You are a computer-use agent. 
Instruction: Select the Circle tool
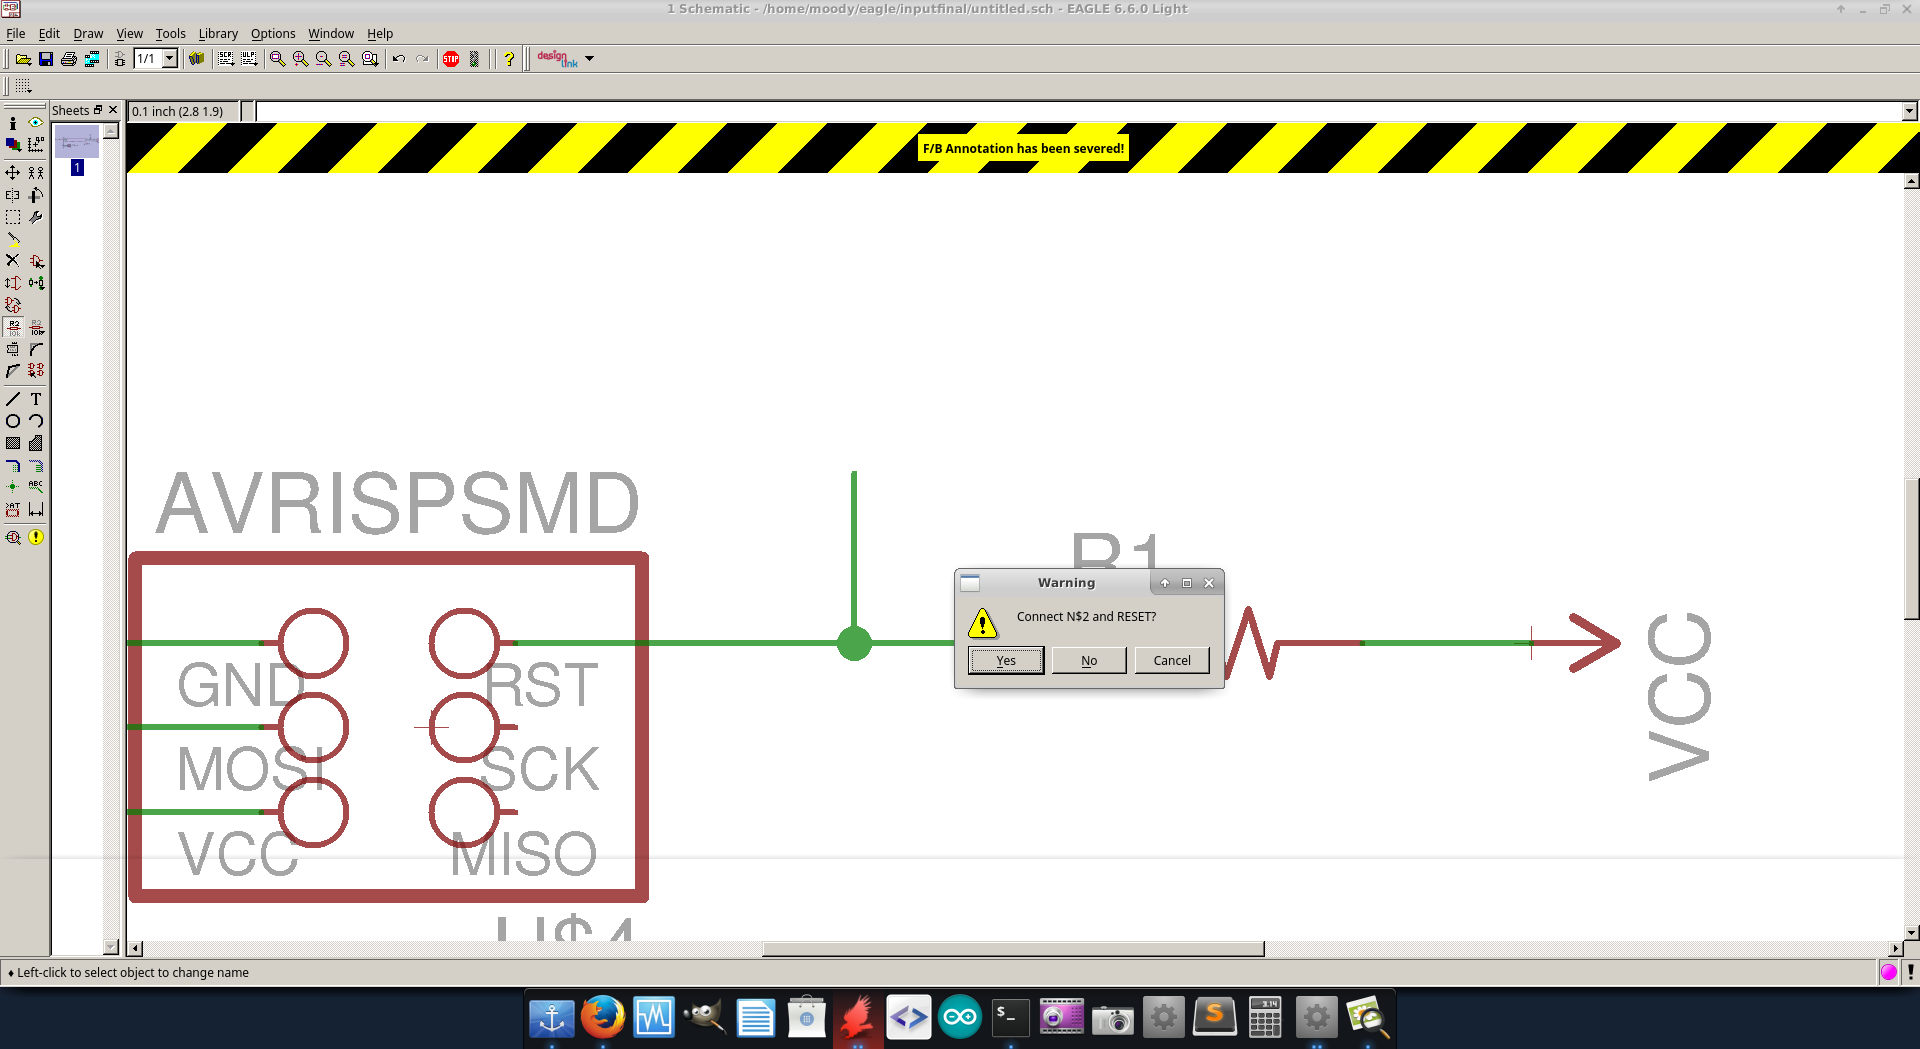pyautogui.click(x=13, y=421)
